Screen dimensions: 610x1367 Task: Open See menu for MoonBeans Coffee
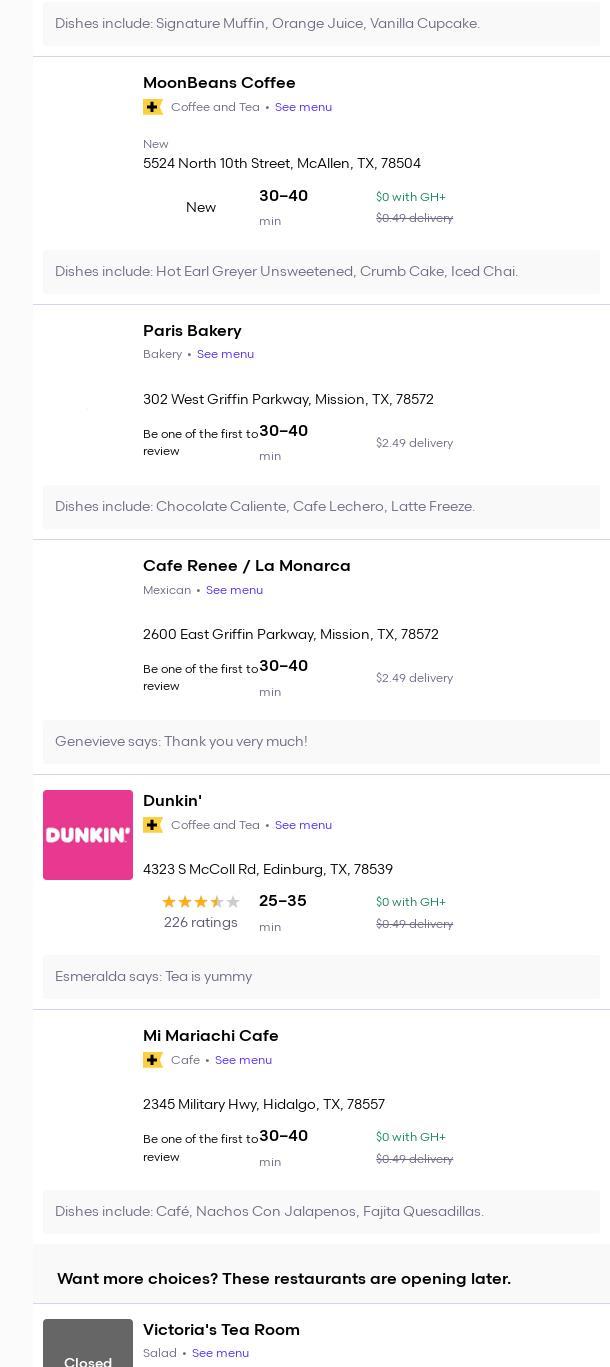pyautogui.click(x=303, y=107)
